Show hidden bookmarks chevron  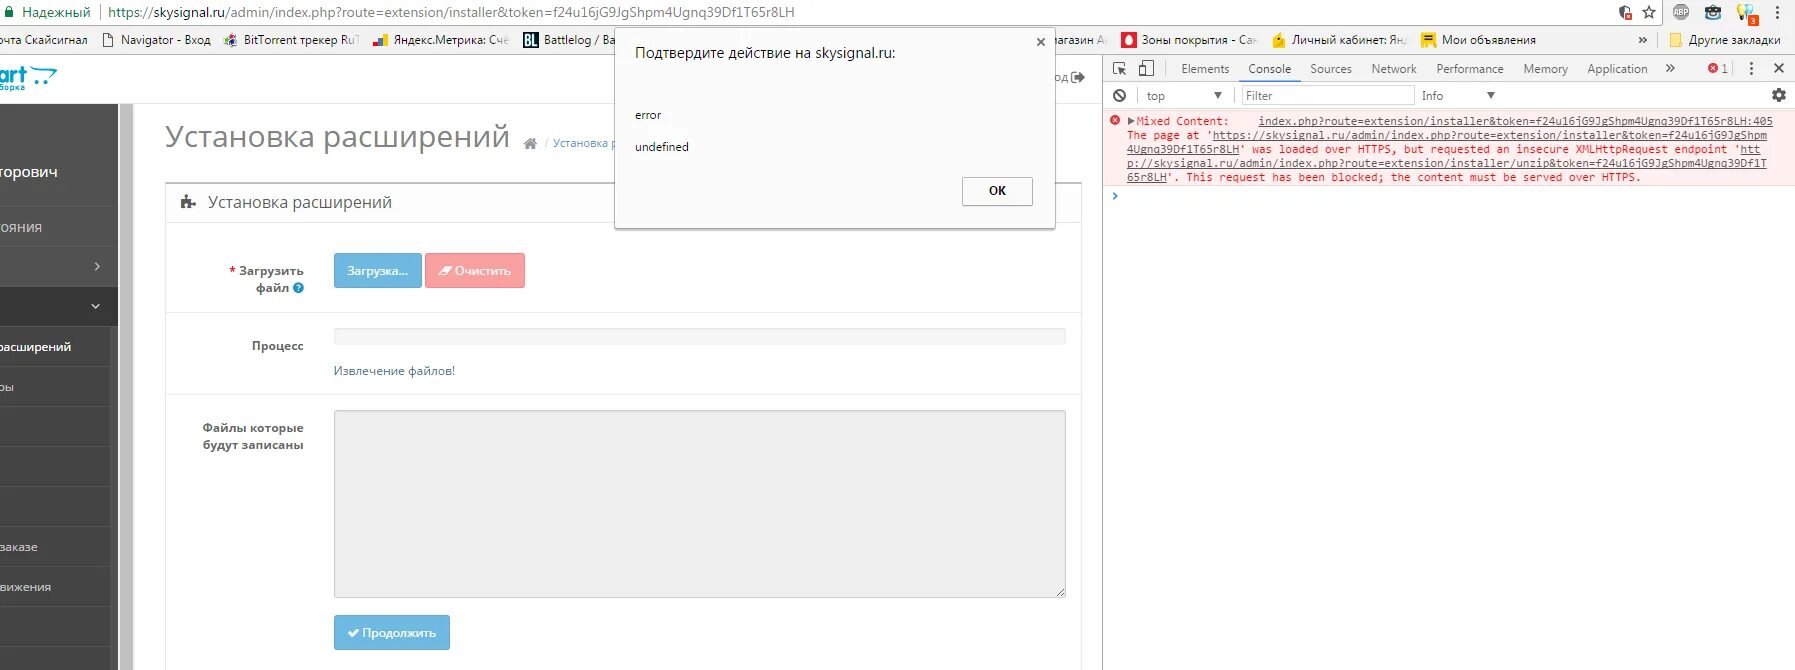pos(1642,40)
